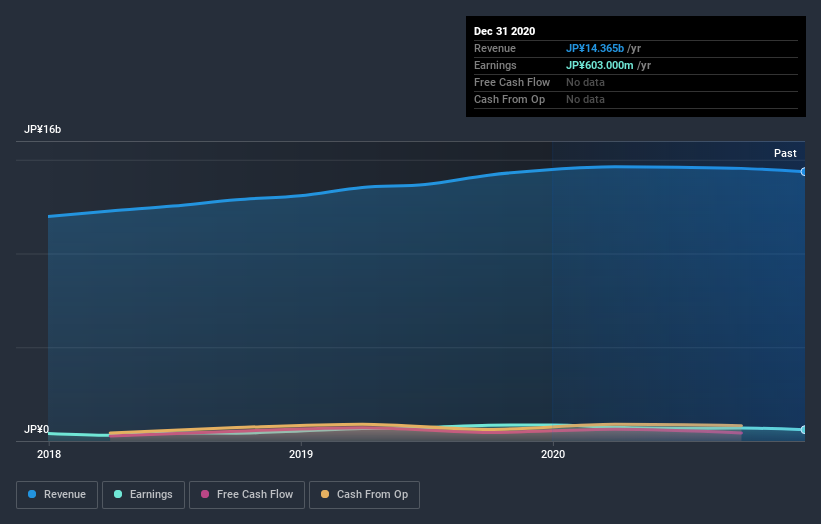Click the JP¥14.365b revenue value
Viewport: 821px width, 524px height.
(x=595, y=48)
